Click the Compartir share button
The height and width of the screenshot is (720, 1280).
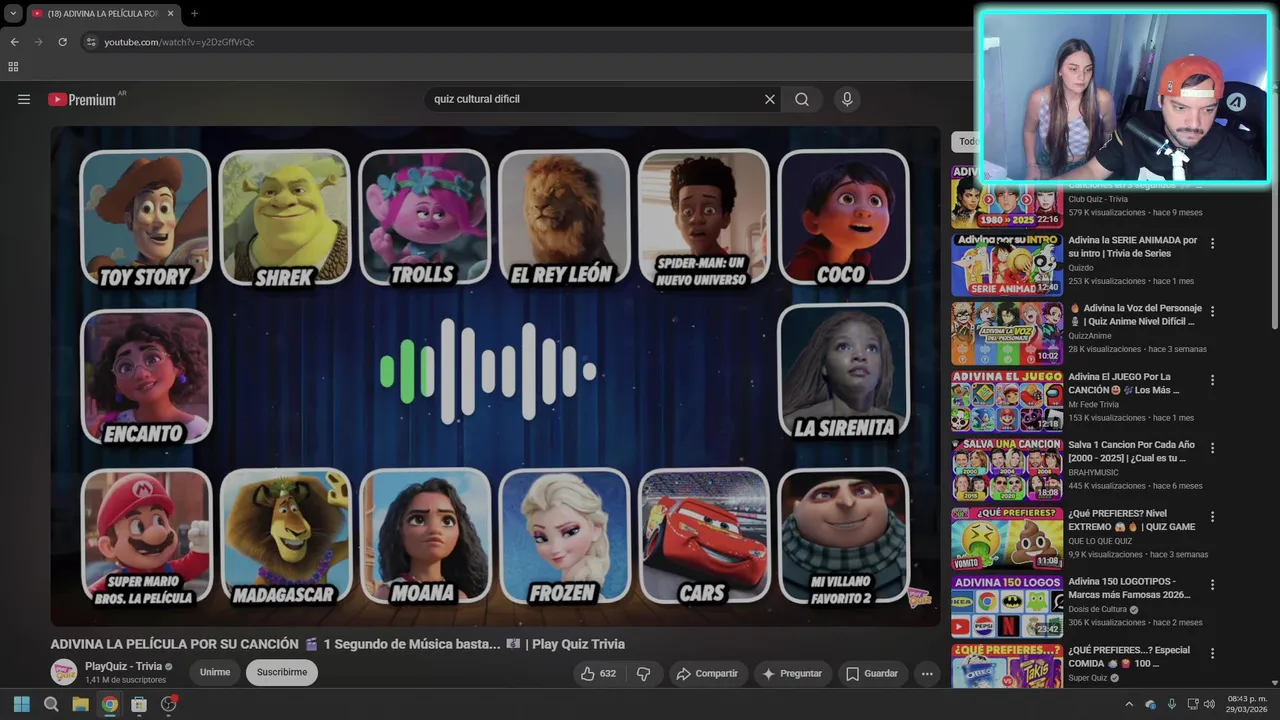click(707, 674)
